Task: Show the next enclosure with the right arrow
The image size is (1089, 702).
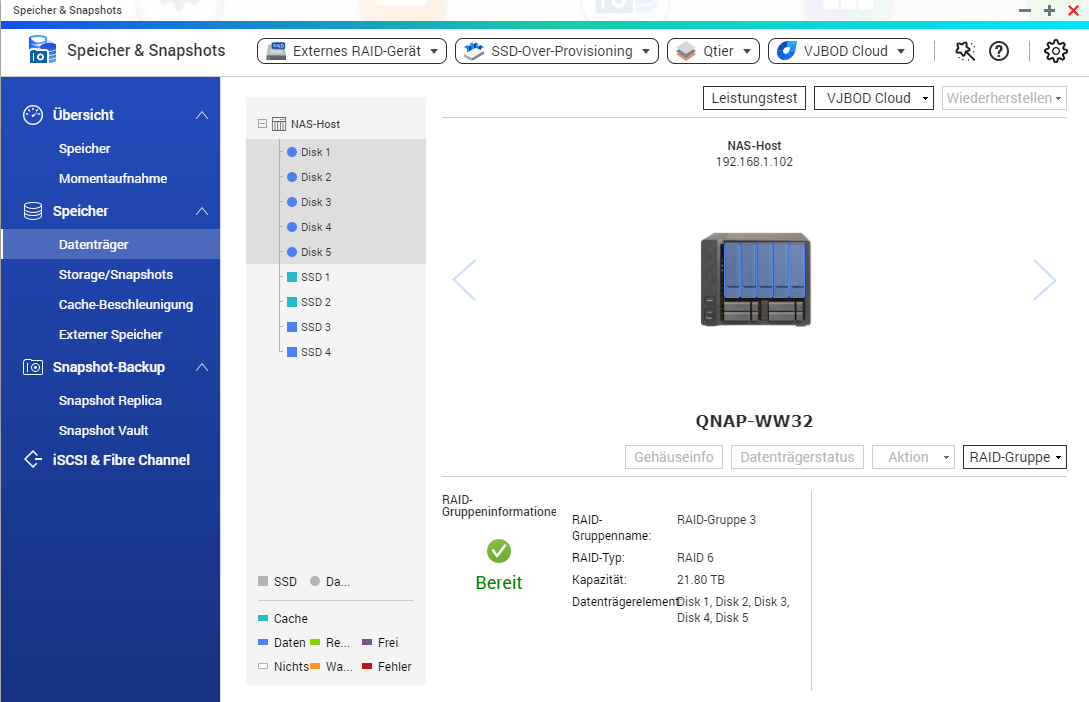Action: pyautogui.click(x=1045, y=280)
